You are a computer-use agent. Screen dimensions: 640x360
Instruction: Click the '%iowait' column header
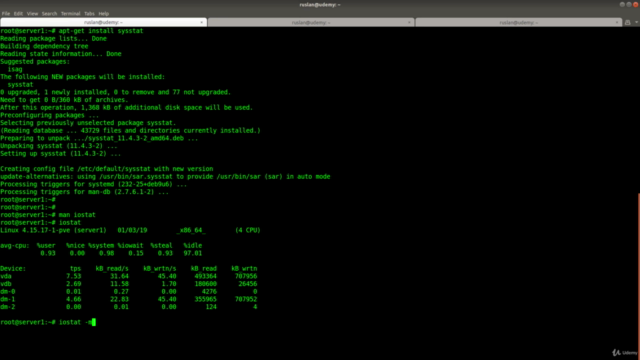click(130, 245)
